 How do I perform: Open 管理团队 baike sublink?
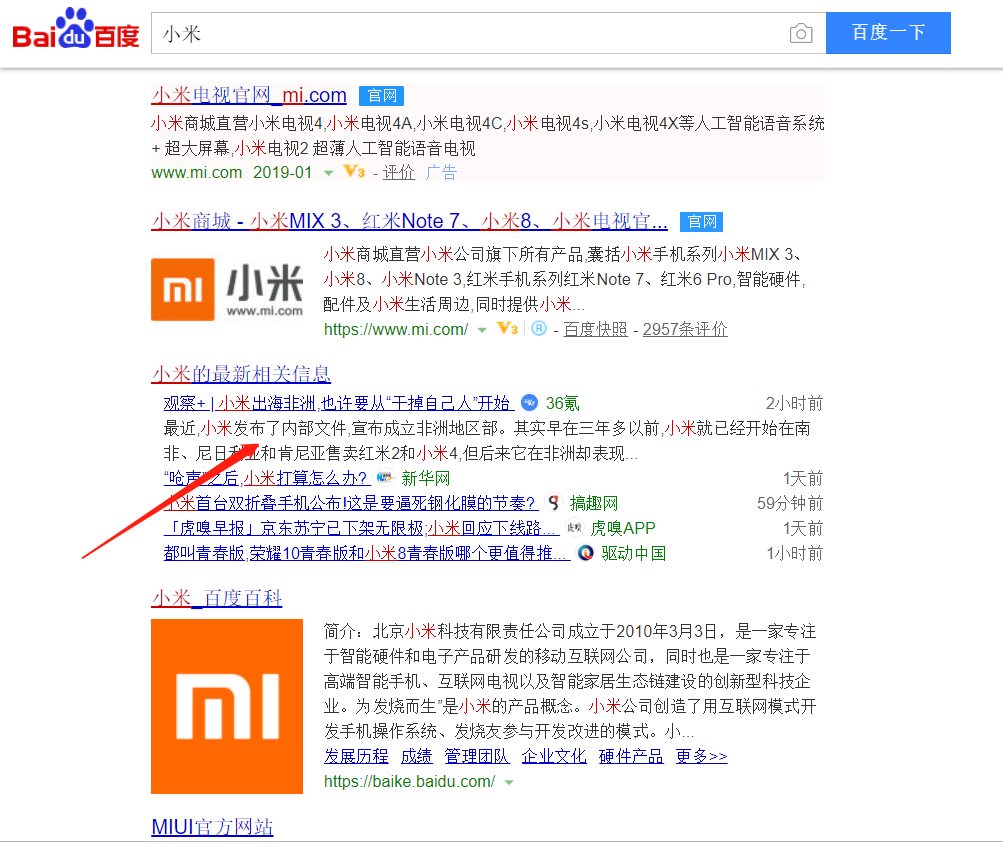click(477, 756)
